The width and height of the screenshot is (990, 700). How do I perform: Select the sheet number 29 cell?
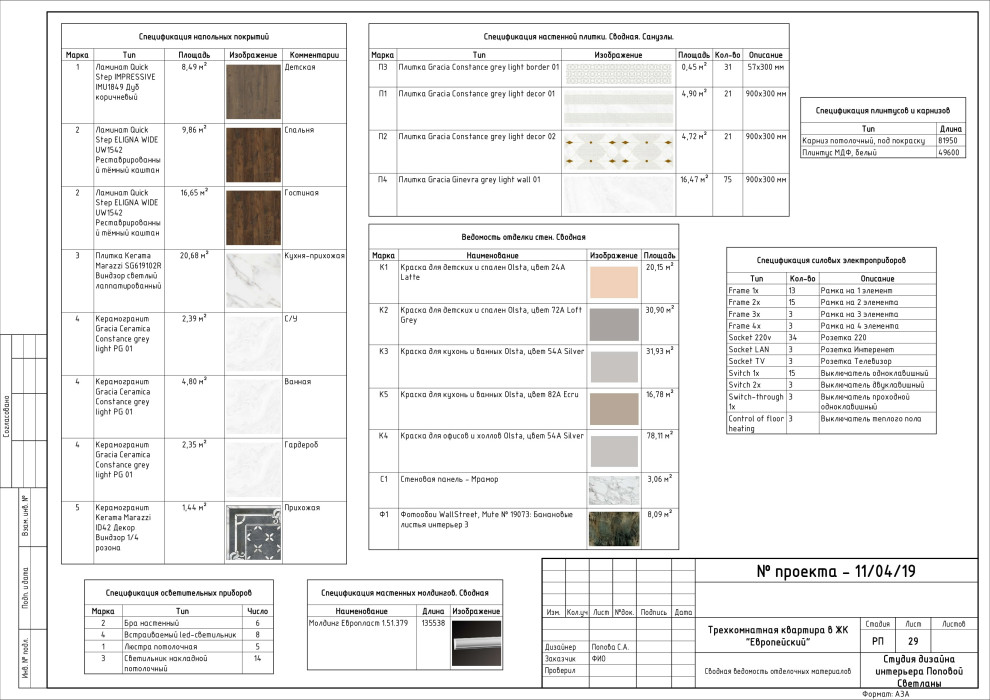(912, 641)
